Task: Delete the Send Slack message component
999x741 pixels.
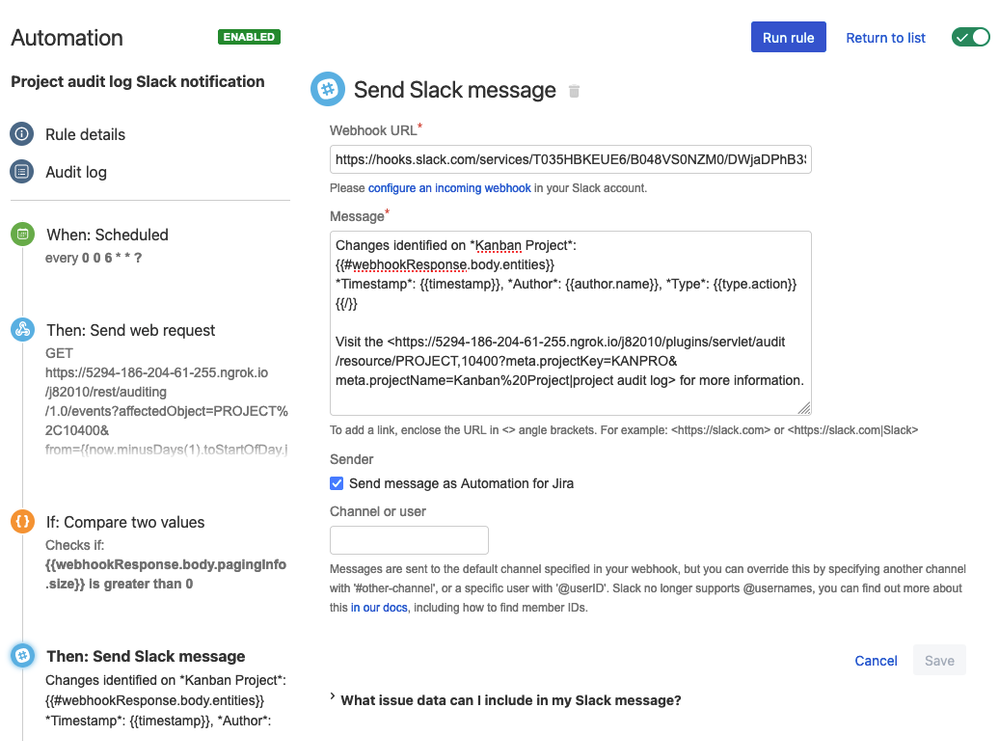Action: (x=574, y=90)
